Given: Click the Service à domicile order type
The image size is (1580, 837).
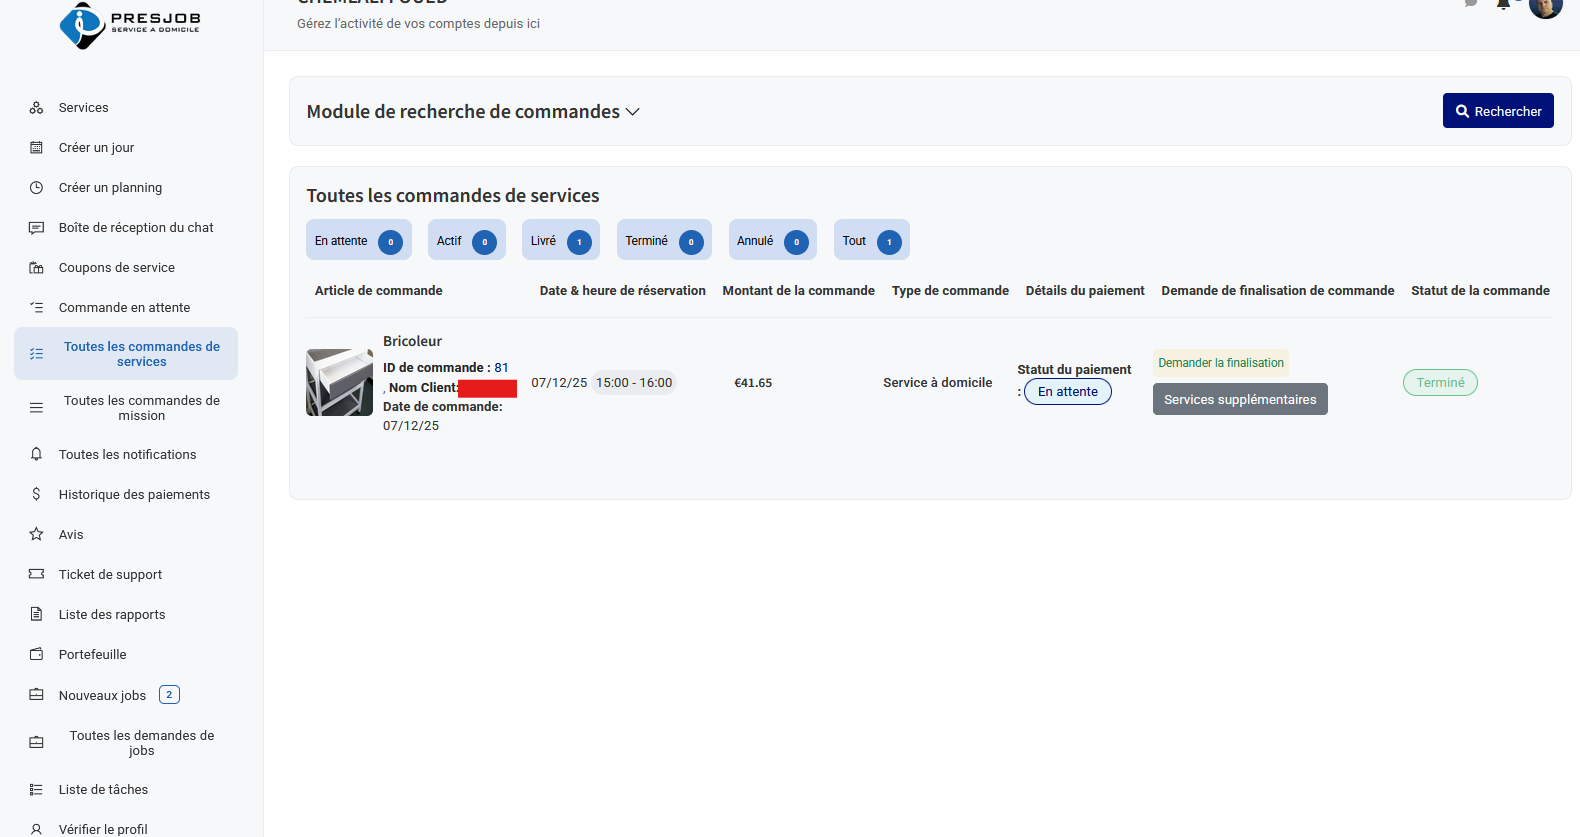Looking at the screenshot, I should click(938, 383).
